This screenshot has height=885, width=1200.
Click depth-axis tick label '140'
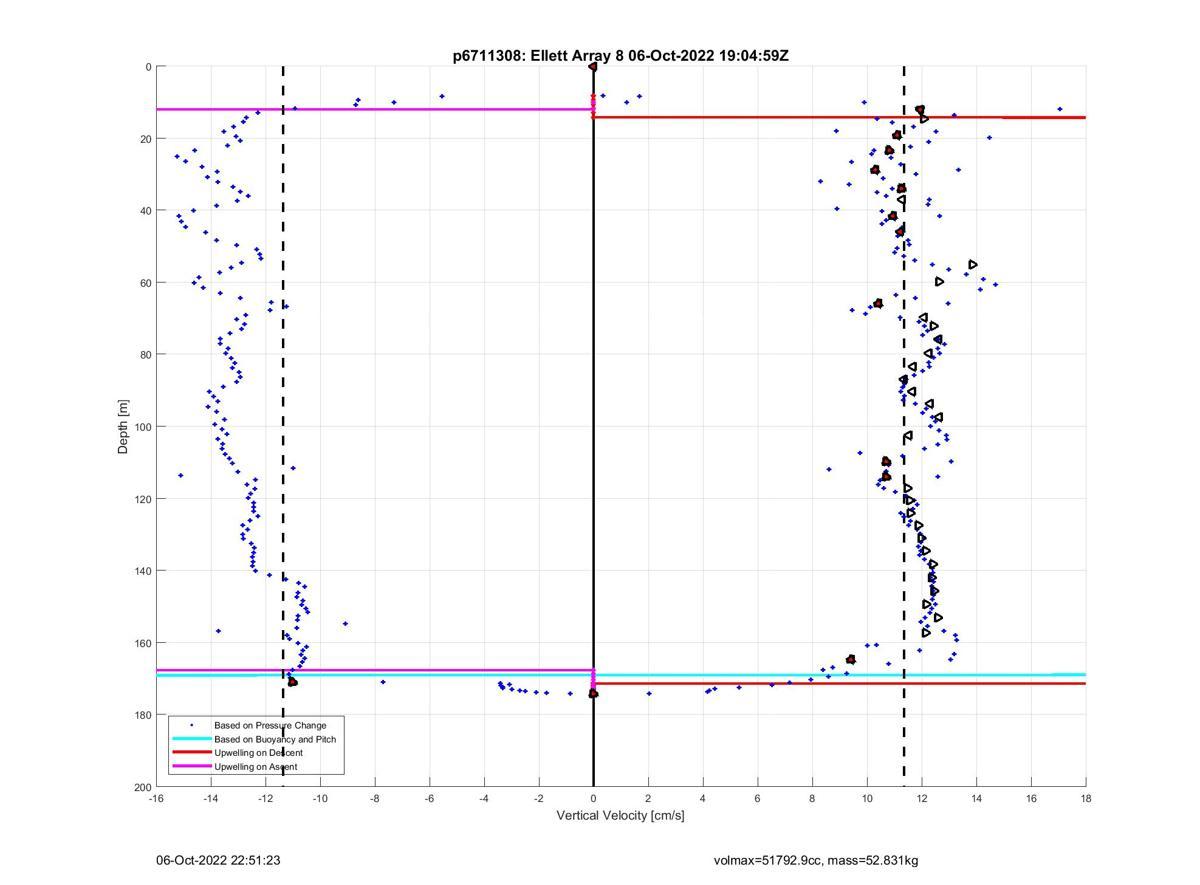pos(142,571)
